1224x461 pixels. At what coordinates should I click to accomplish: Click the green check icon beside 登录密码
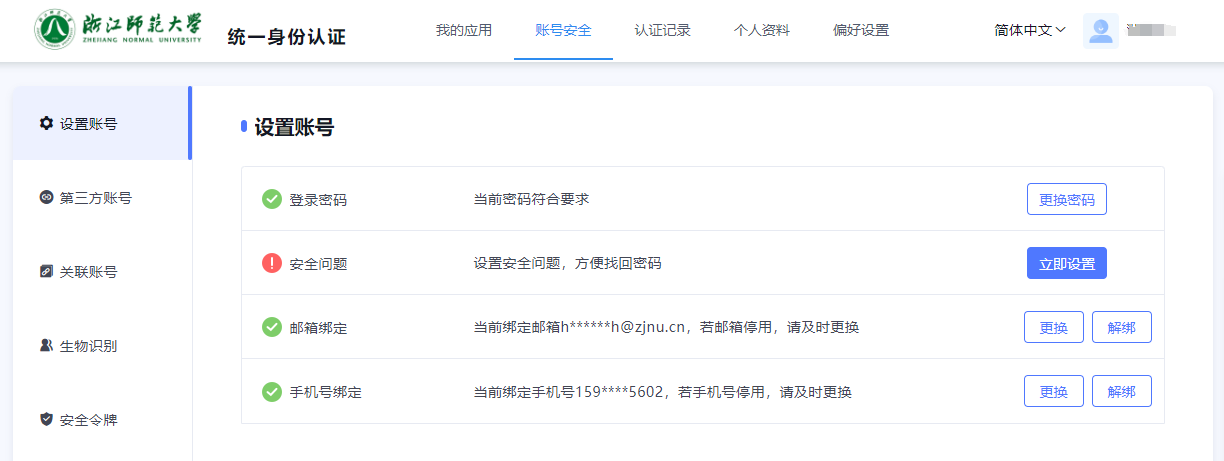point(272,199)
